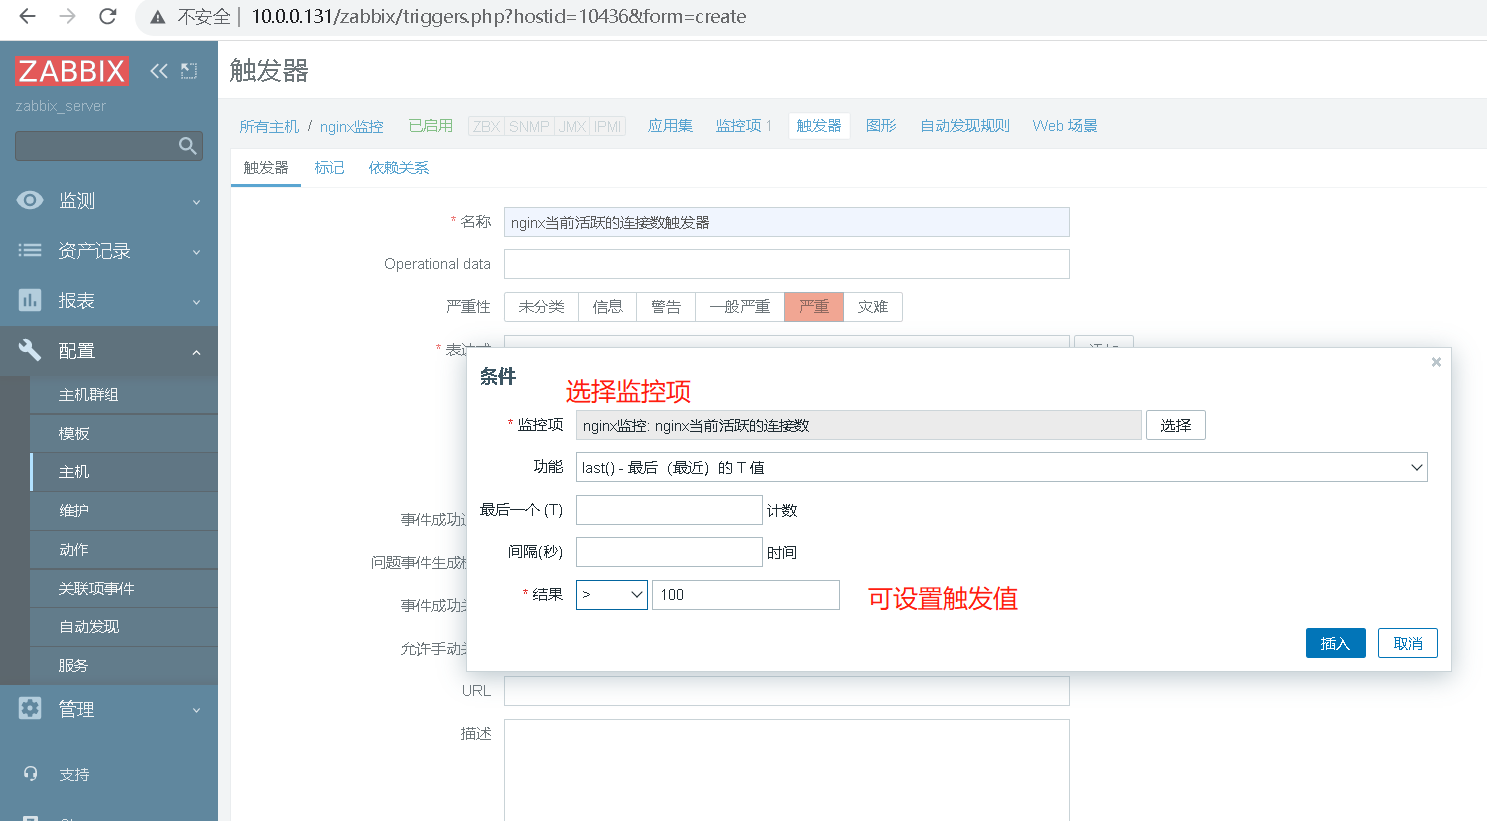Click in the 描述 text area
The height and width of the screenshot is (821, 1487).
(787, 770)
